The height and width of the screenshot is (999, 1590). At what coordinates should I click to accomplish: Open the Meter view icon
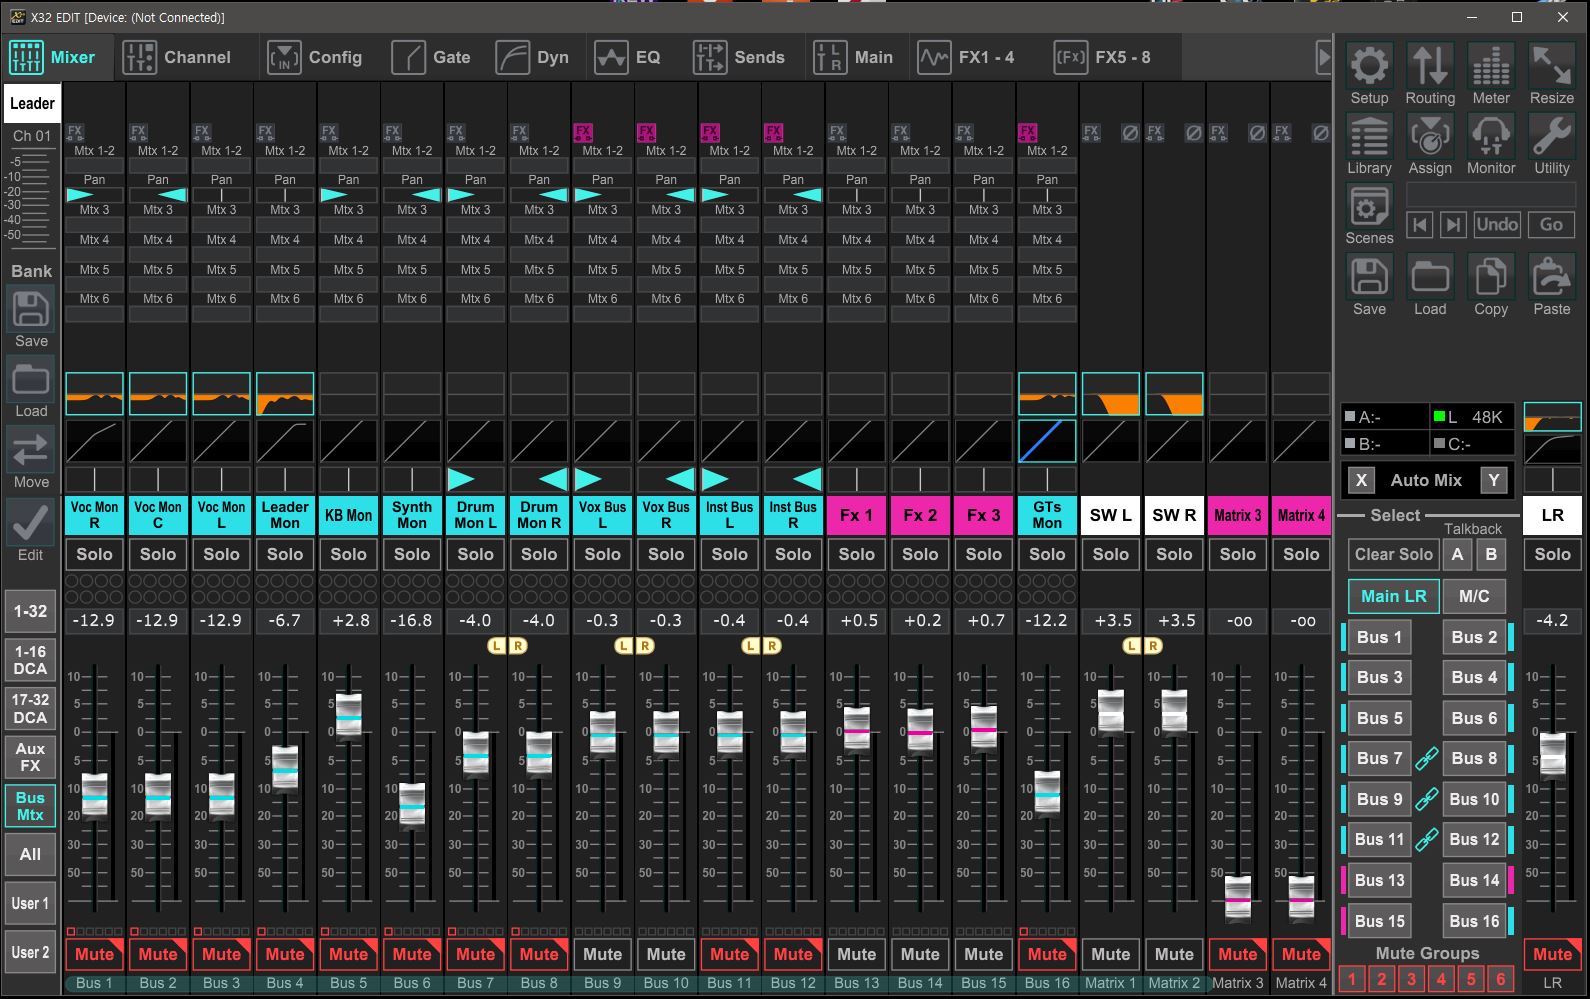pos(1491,66)
